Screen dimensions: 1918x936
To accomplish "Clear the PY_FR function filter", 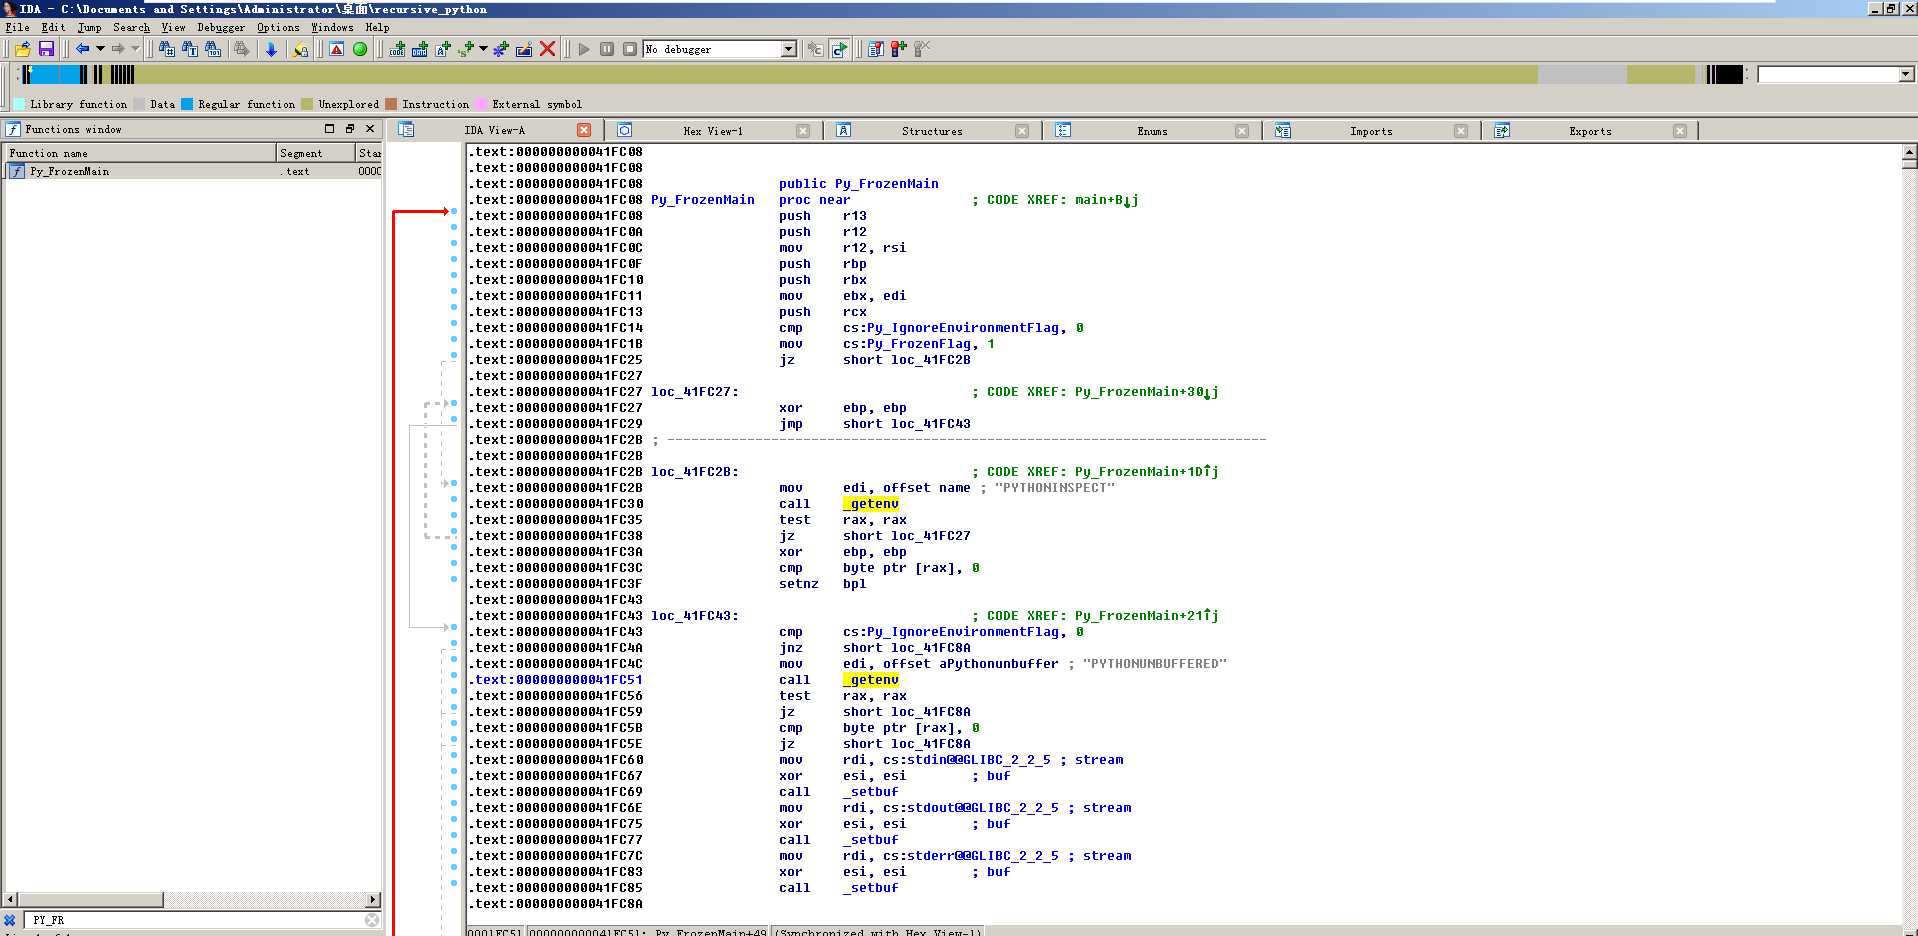I will (x=372, y=920).
